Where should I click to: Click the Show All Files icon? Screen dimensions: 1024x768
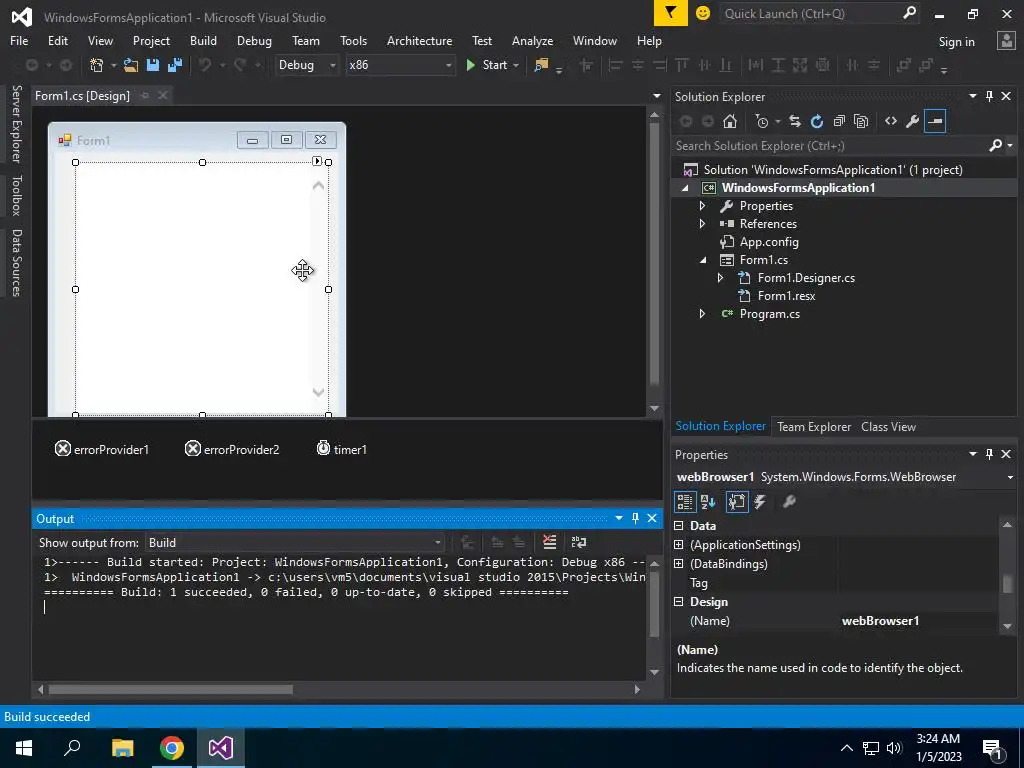pyautogui.click(x=861, y=121)
